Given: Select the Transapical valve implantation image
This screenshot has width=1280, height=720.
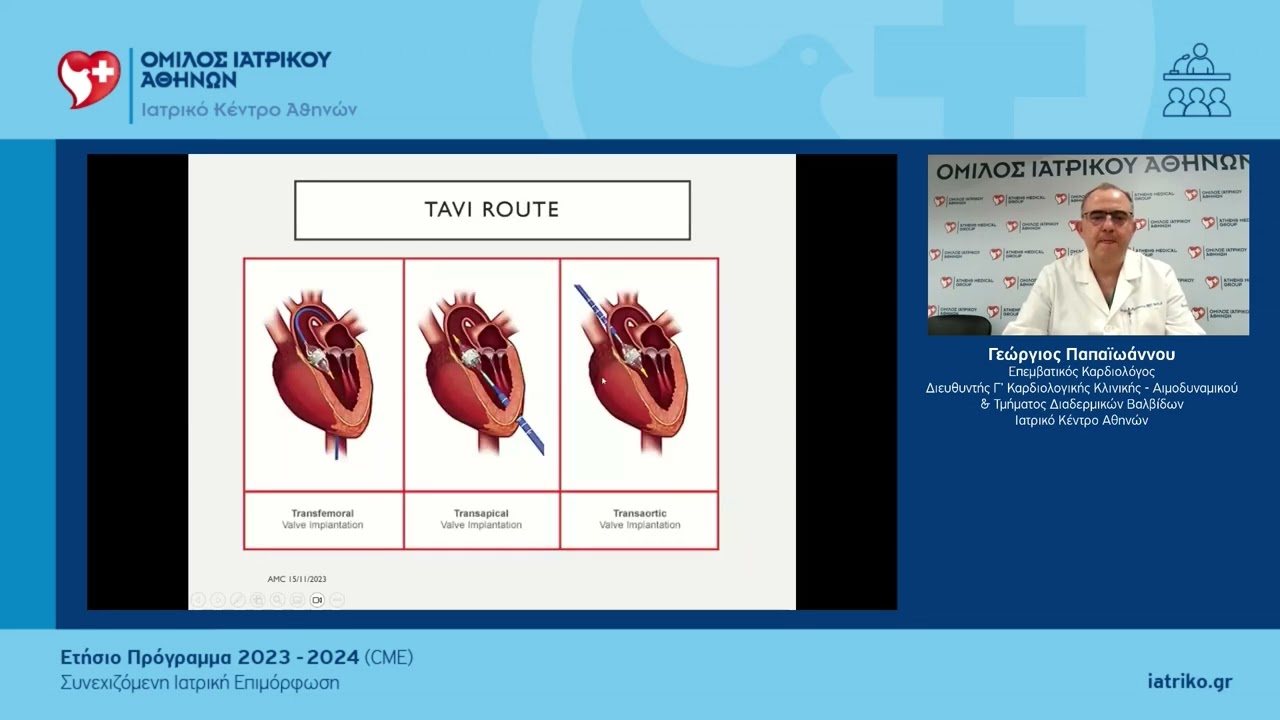Looking at the screenshot, I should pyautogui.click(x=482, y=375).
